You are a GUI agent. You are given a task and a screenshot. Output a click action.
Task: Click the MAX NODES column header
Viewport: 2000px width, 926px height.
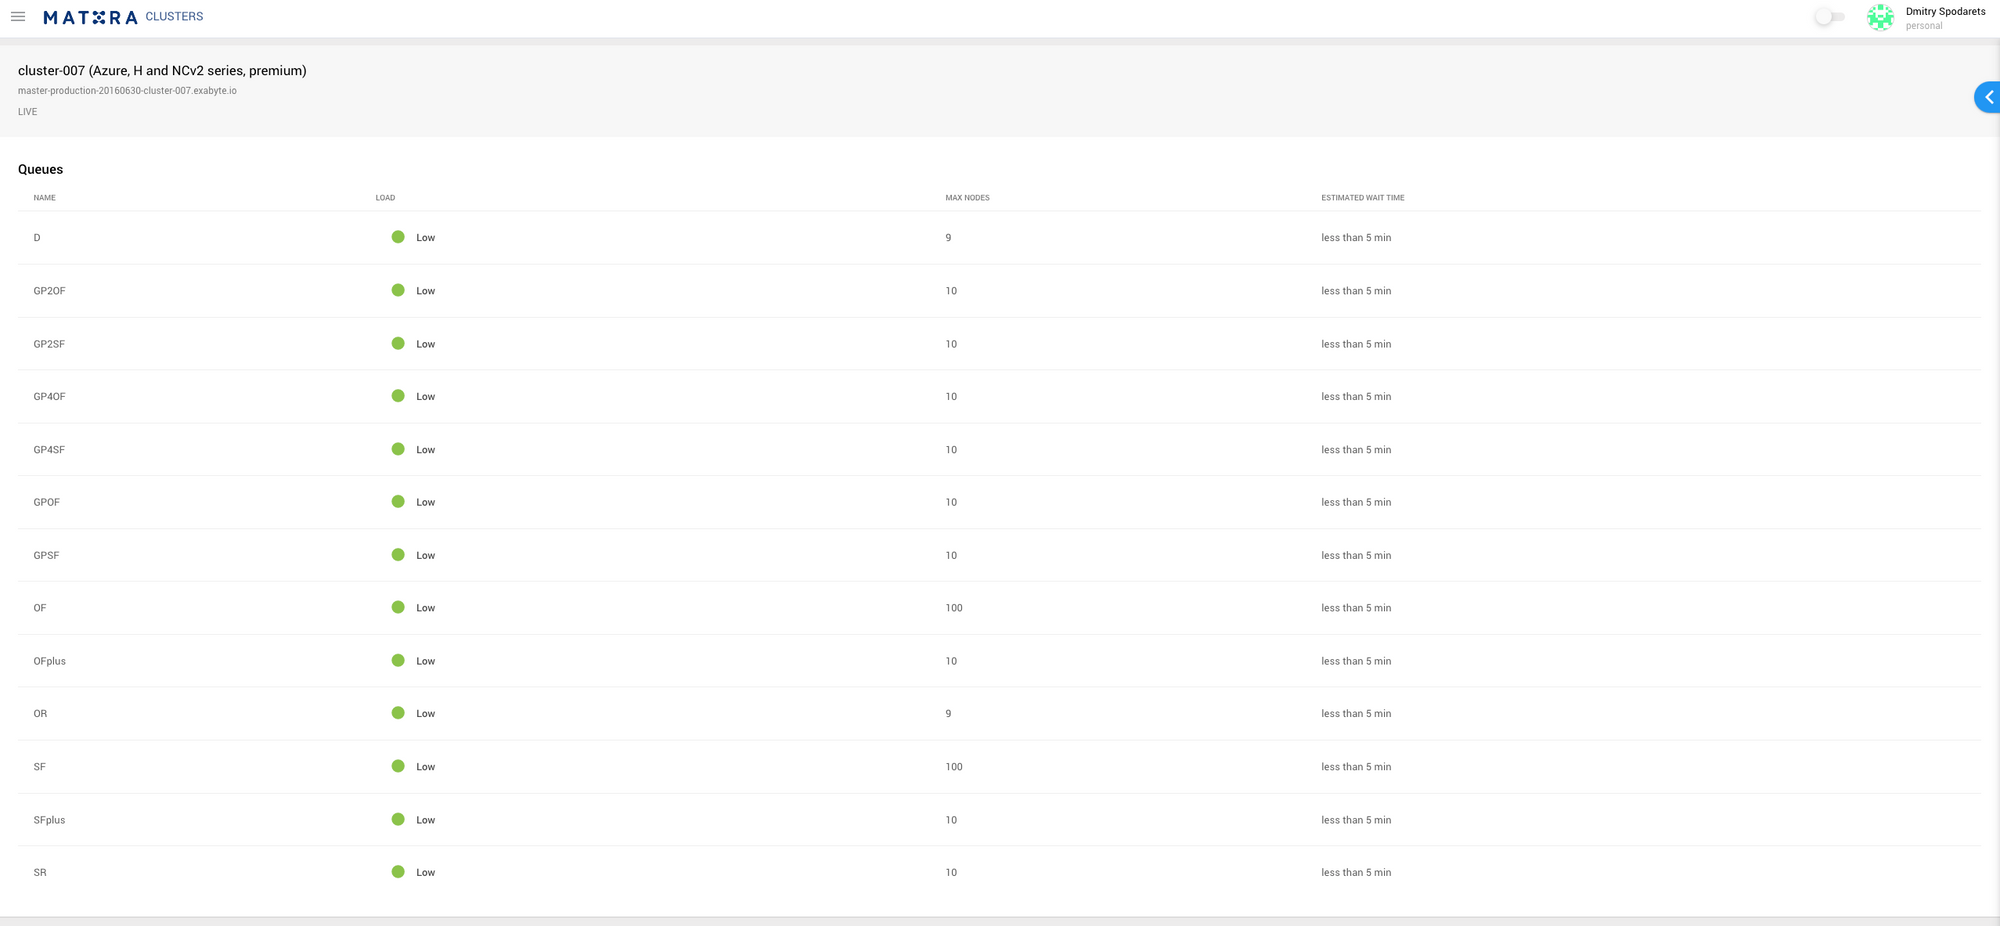tap(967, 198)
